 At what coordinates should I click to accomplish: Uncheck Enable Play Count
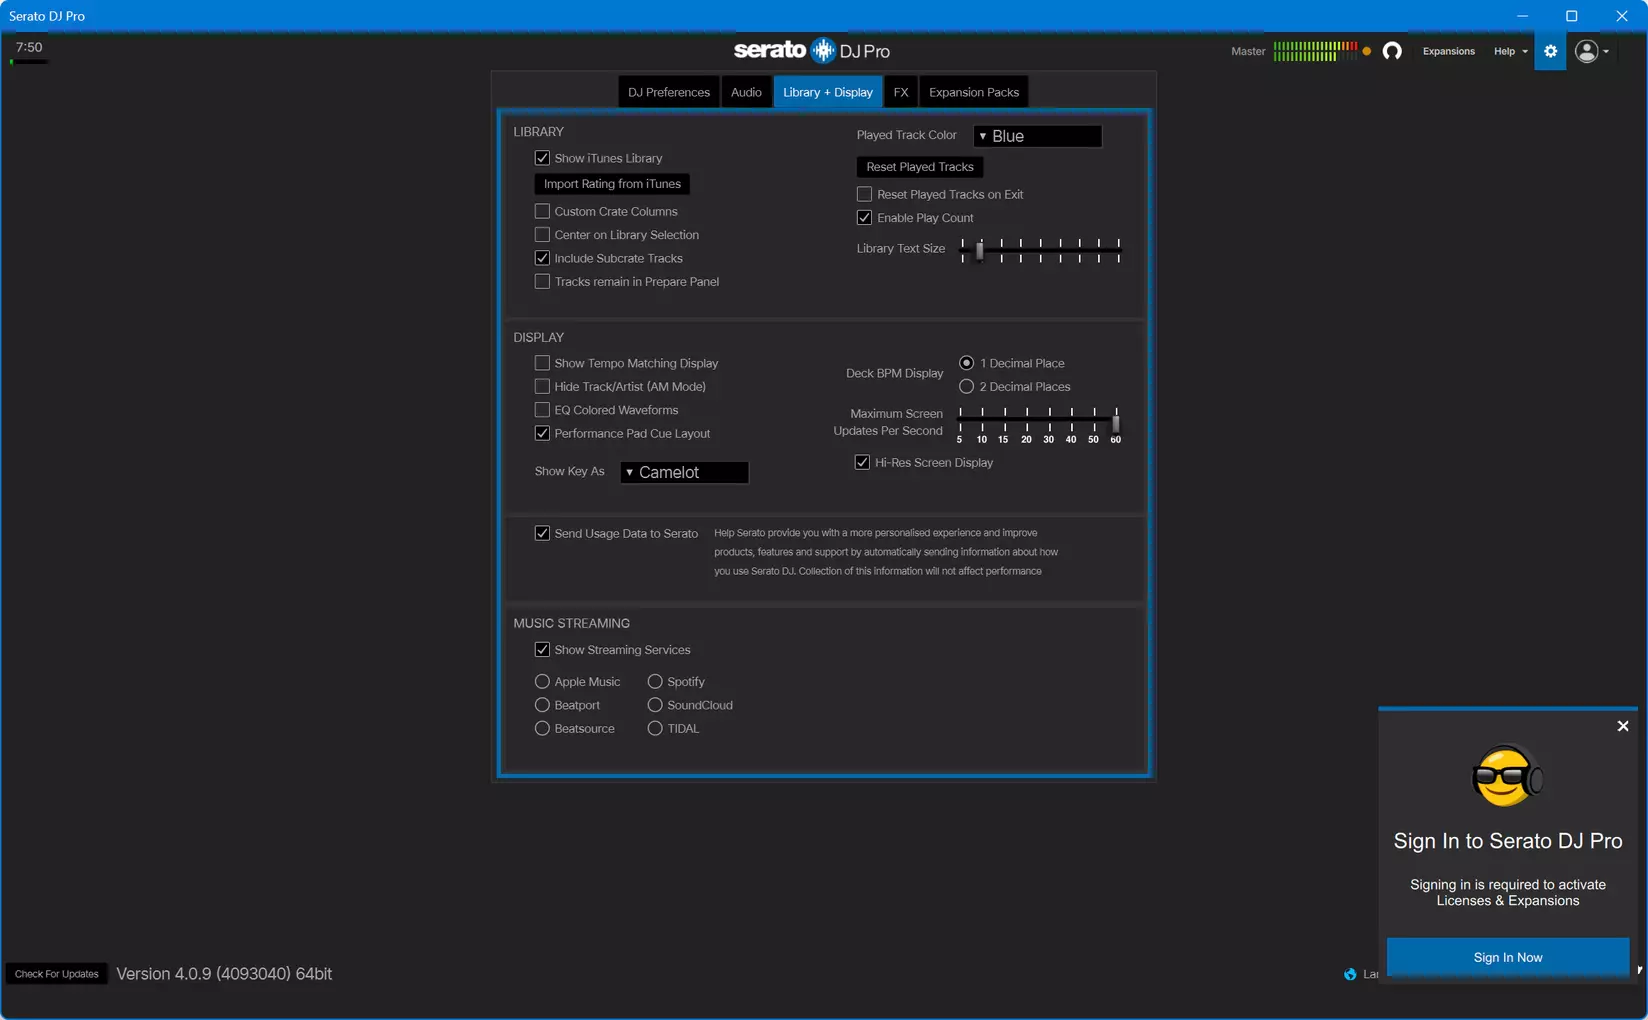(x=864, y=218)
